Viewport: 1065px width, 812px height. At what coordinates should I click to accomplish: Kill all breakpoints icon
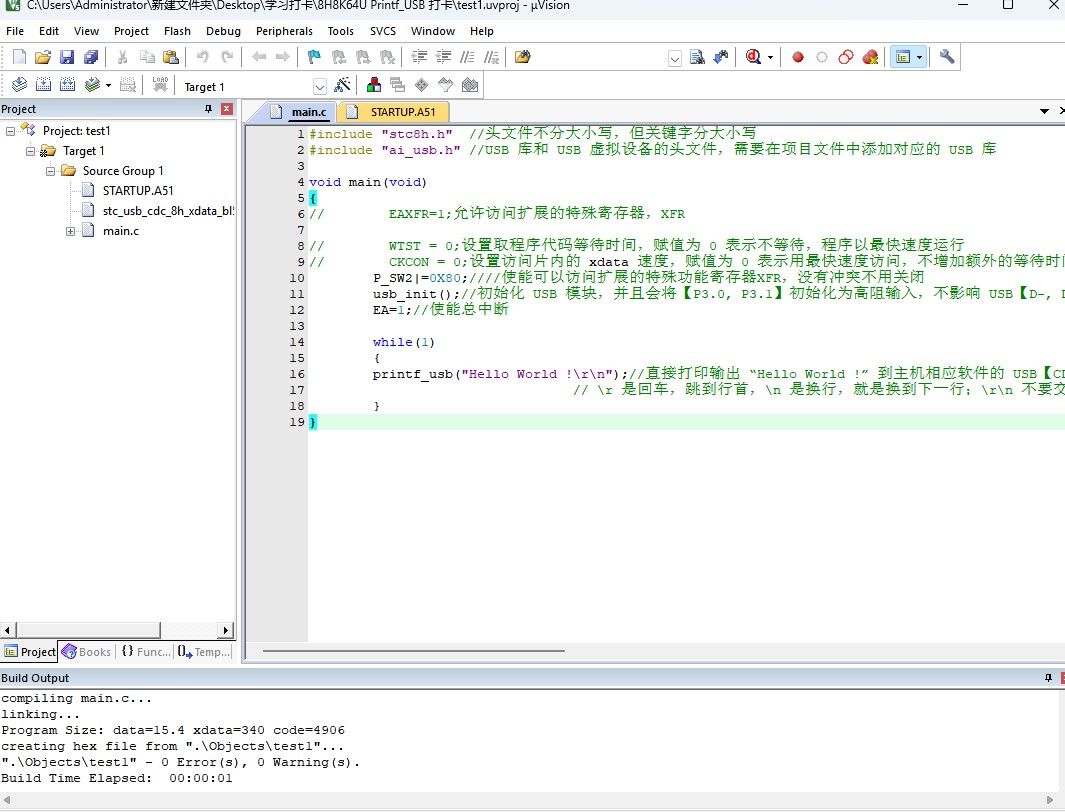click(x=870, y=57)
